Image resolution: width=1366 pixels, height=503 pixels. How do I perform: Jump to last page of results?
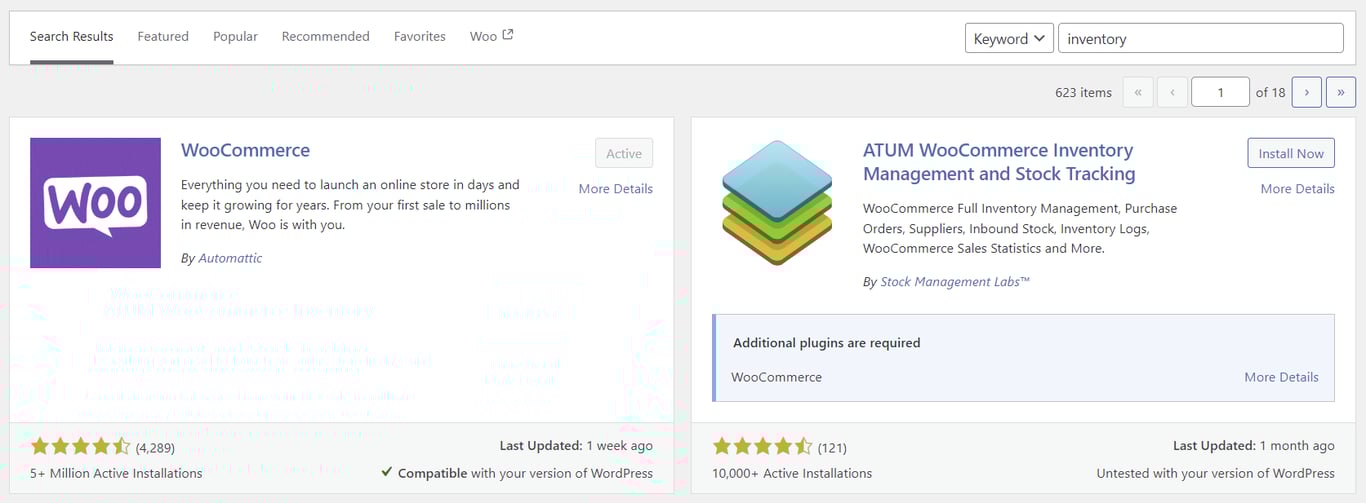[x=1341, y=92]
